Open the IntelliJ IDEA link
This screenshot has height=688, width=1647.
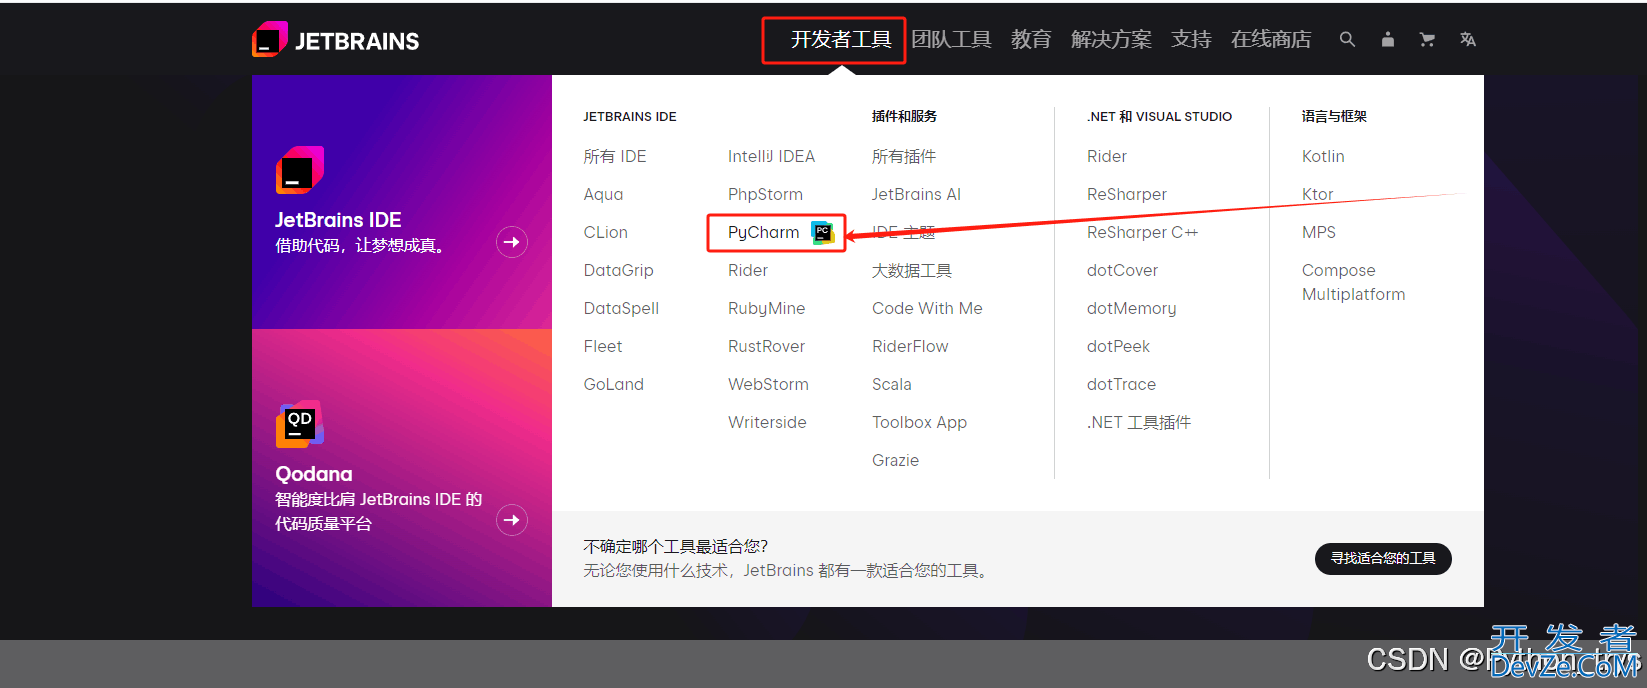coord(771,156)
